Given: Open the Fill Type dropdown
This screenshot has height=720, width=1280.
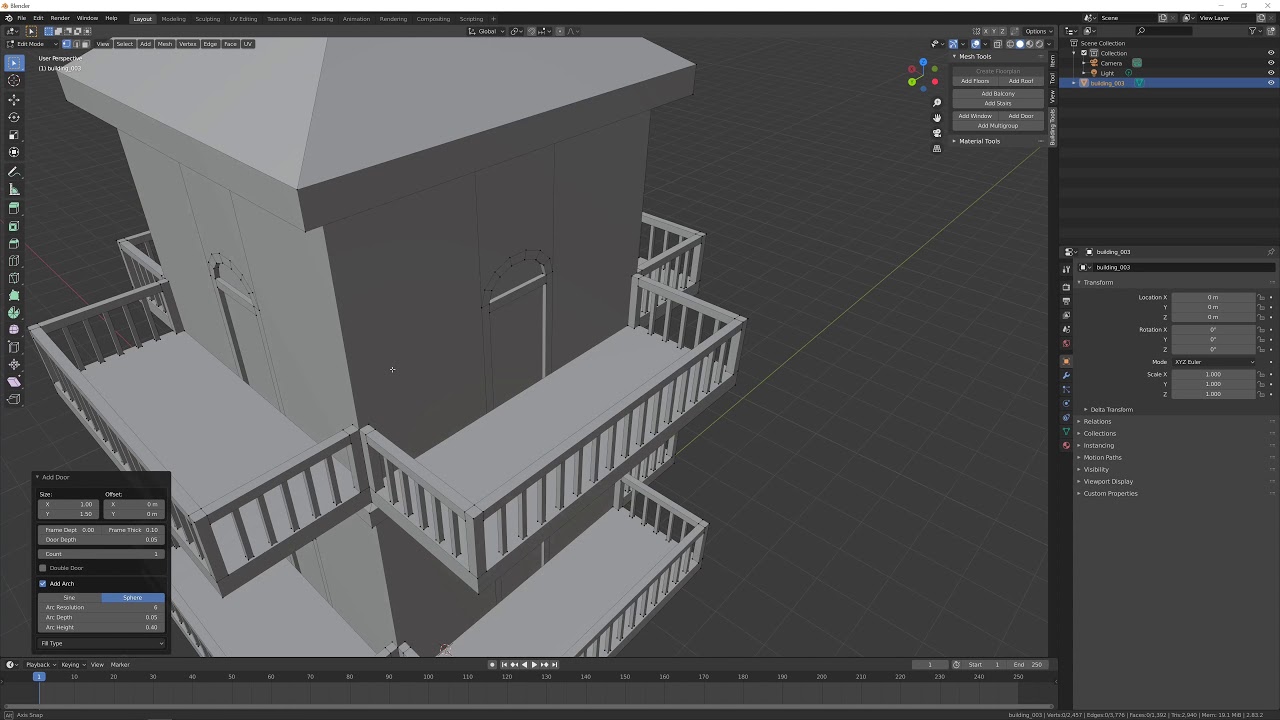Looking at the screenshot, I should coord(101,643).
